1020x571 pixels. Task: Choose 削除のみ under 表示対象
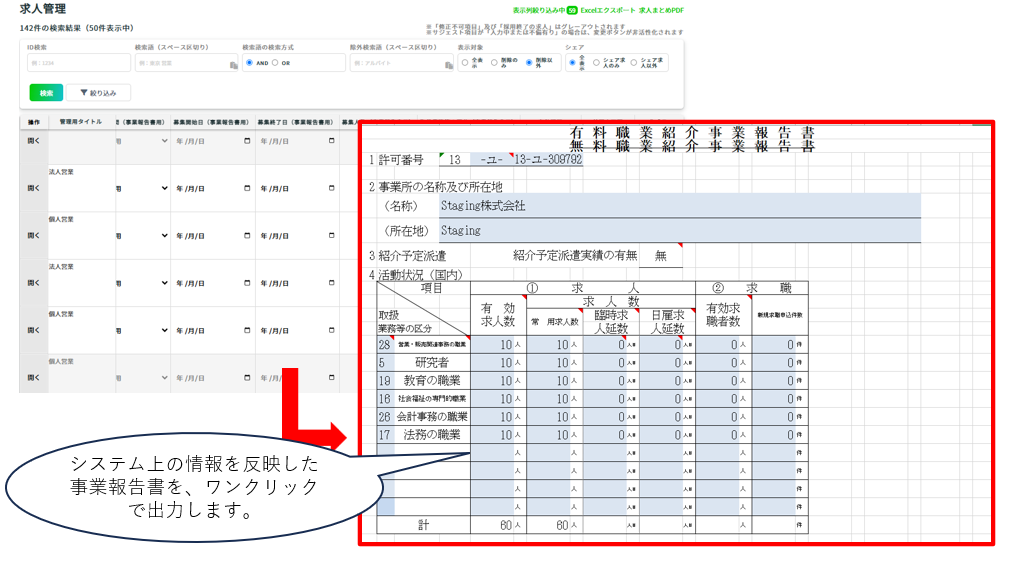click(x=494, y=62)
